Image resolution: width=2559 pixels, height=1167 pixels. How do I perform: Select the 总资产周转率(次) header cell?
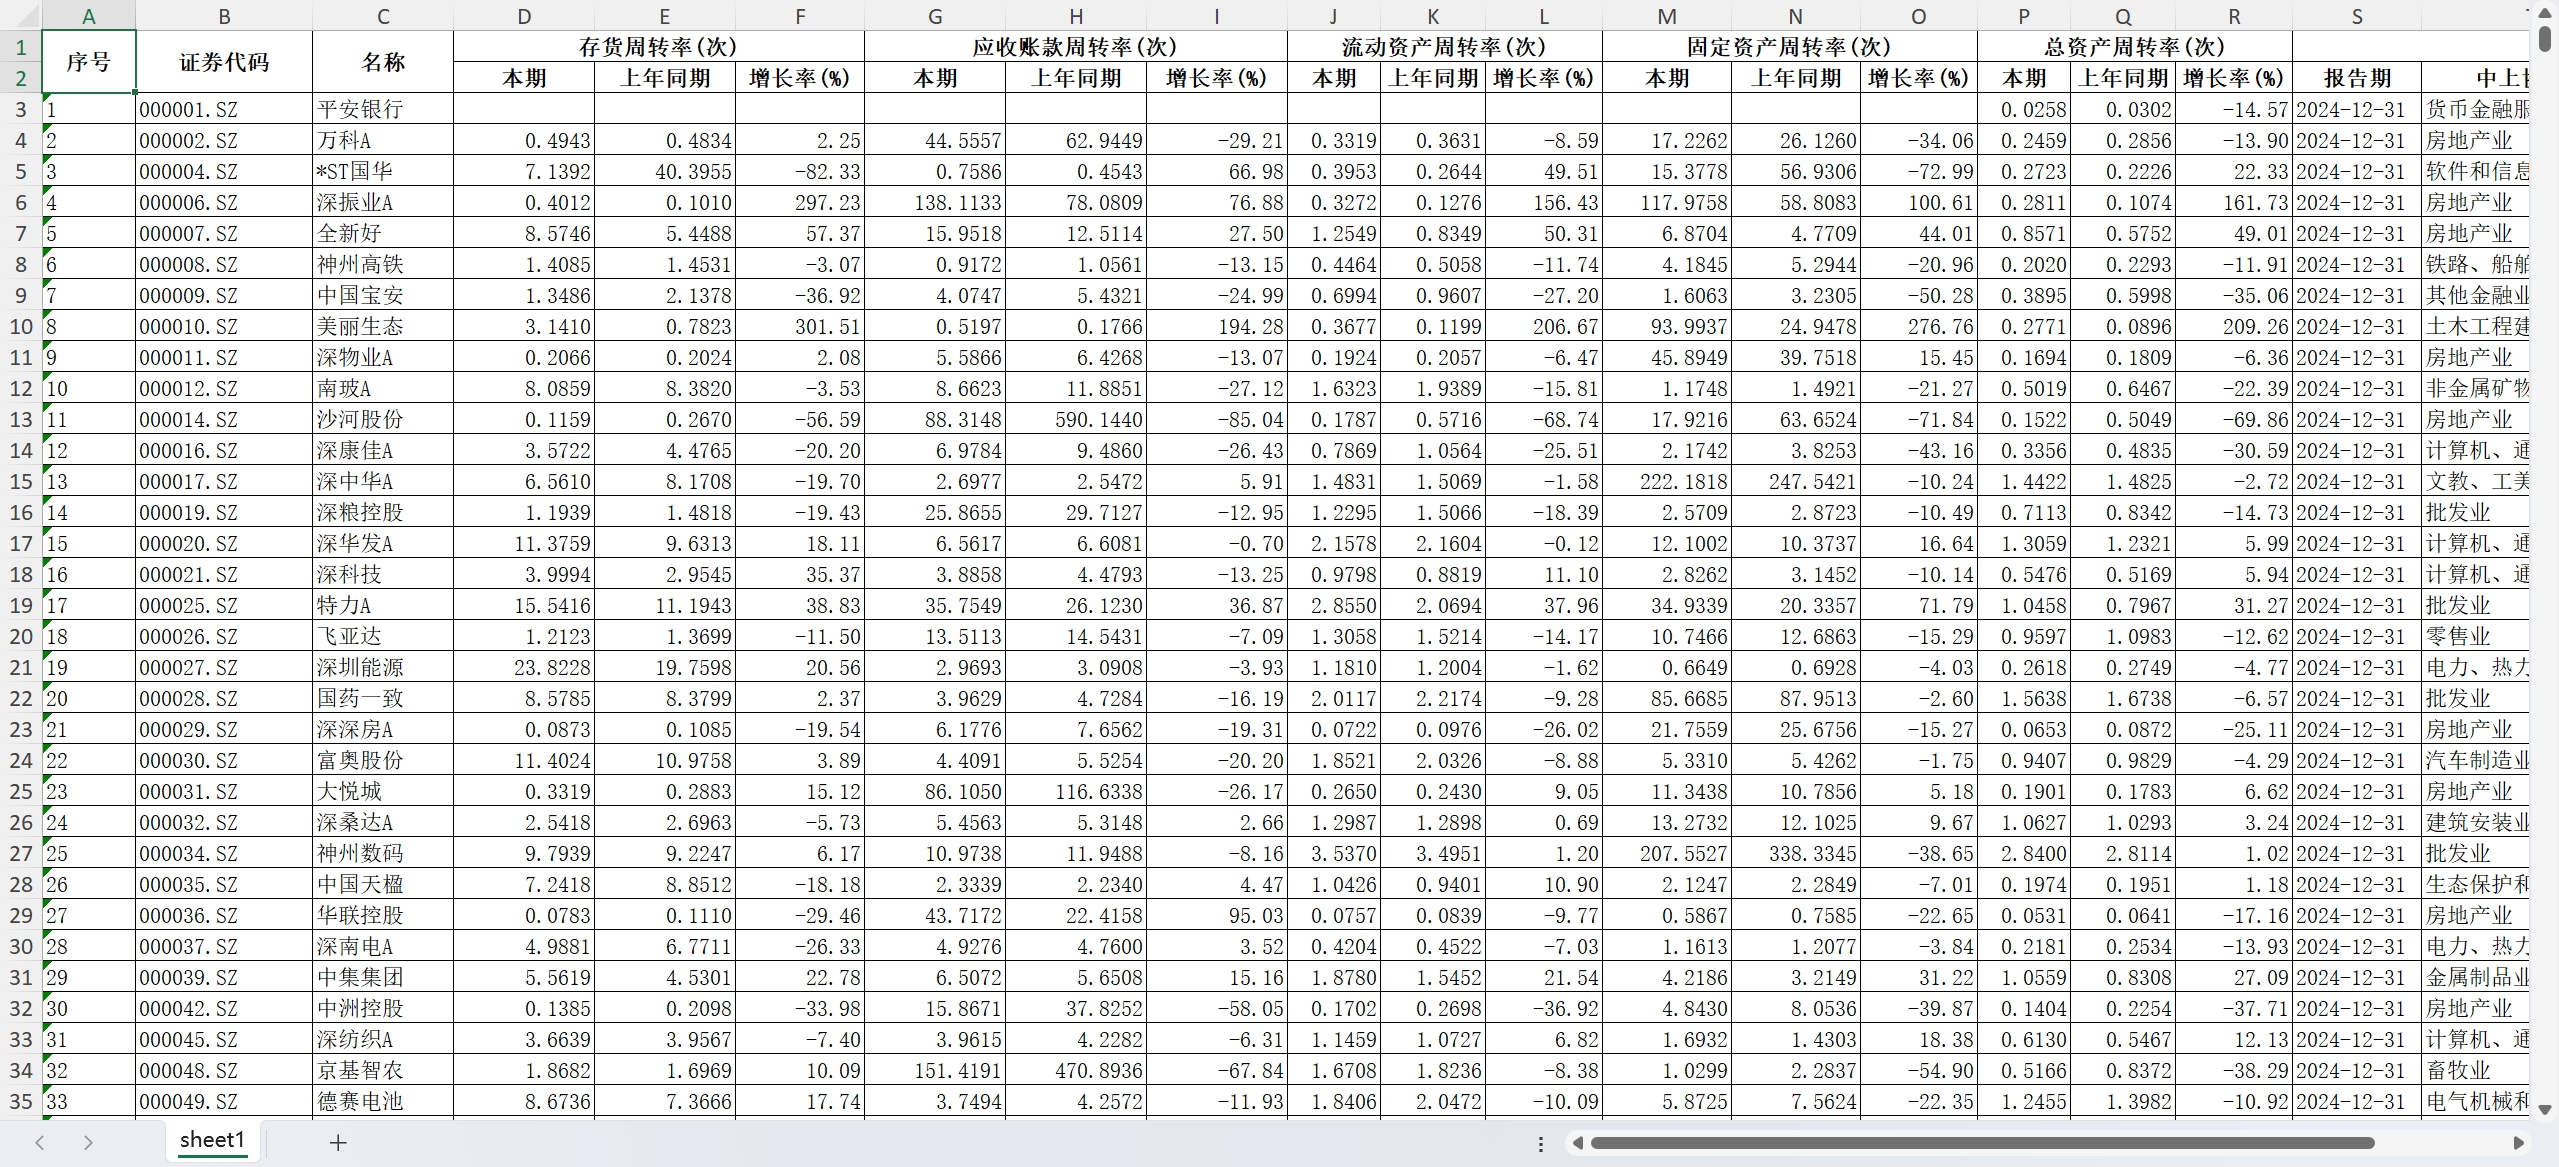2134,47
